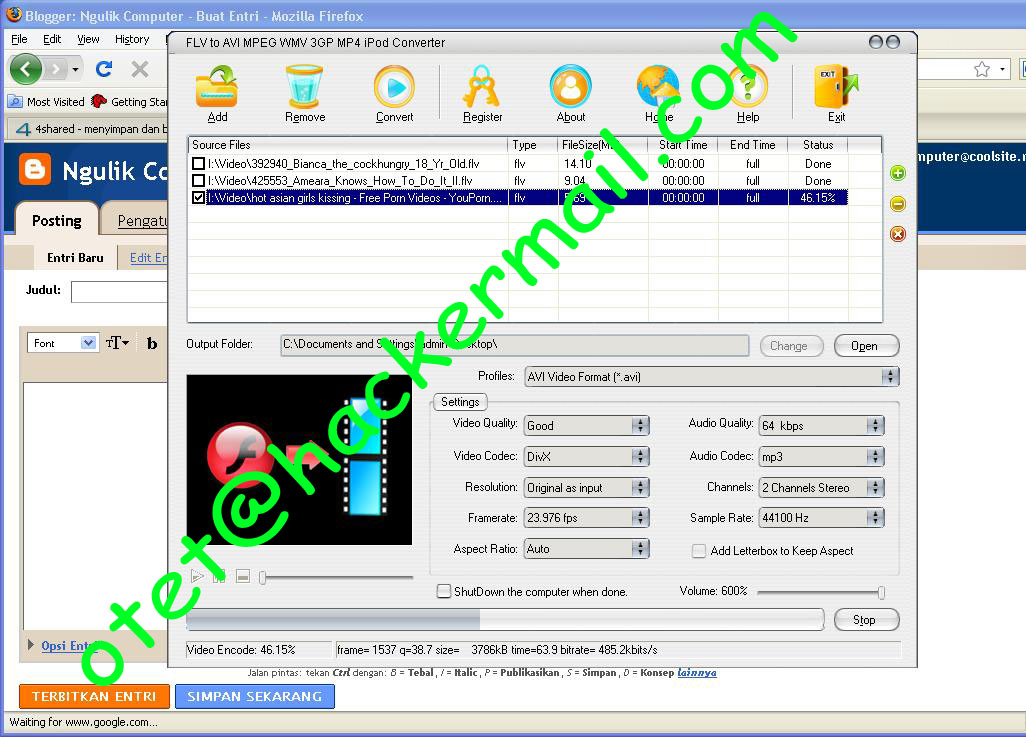Click the FLV to video preview thumbnail
The width and height of the screenshot is (1026, 737).
(299, 459)
